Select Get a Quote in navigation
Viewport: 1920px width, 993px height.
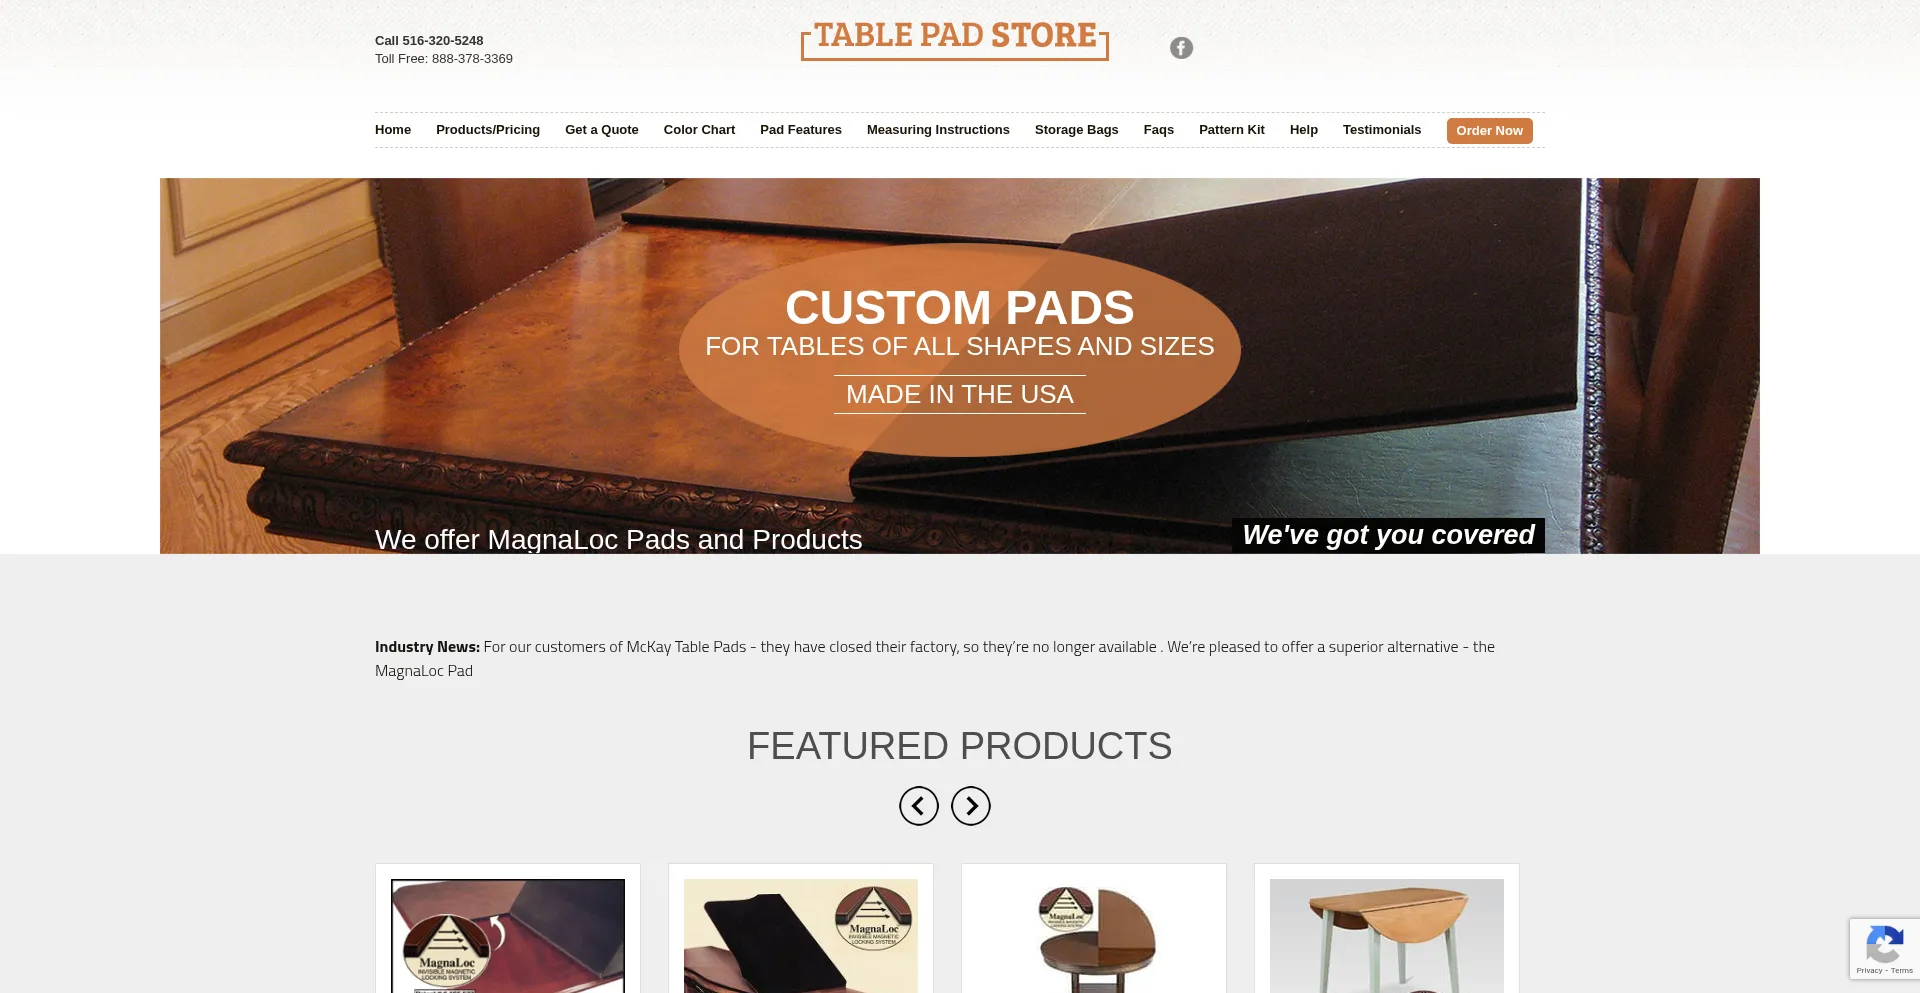602,130
